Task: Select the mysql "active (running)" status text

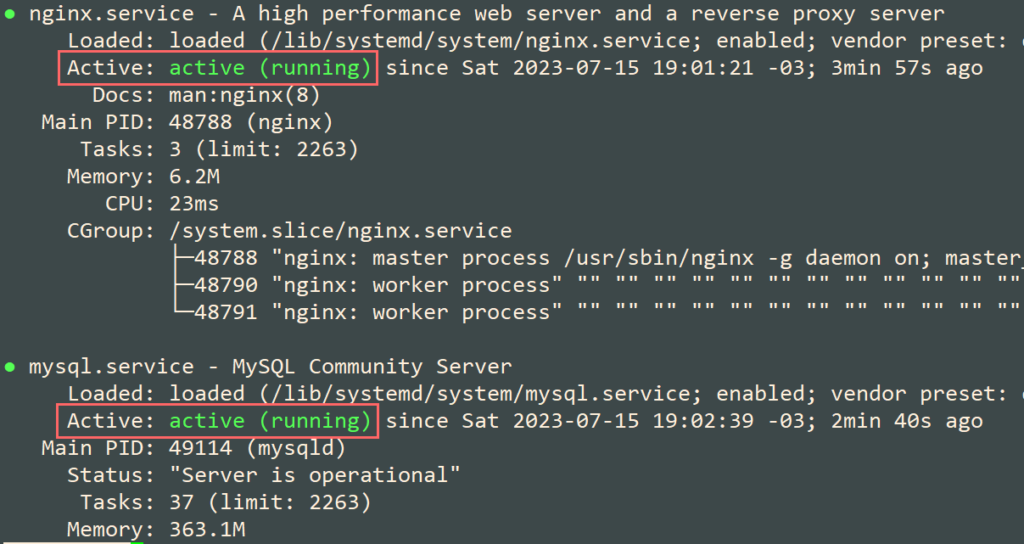Action: click(272, 421)
